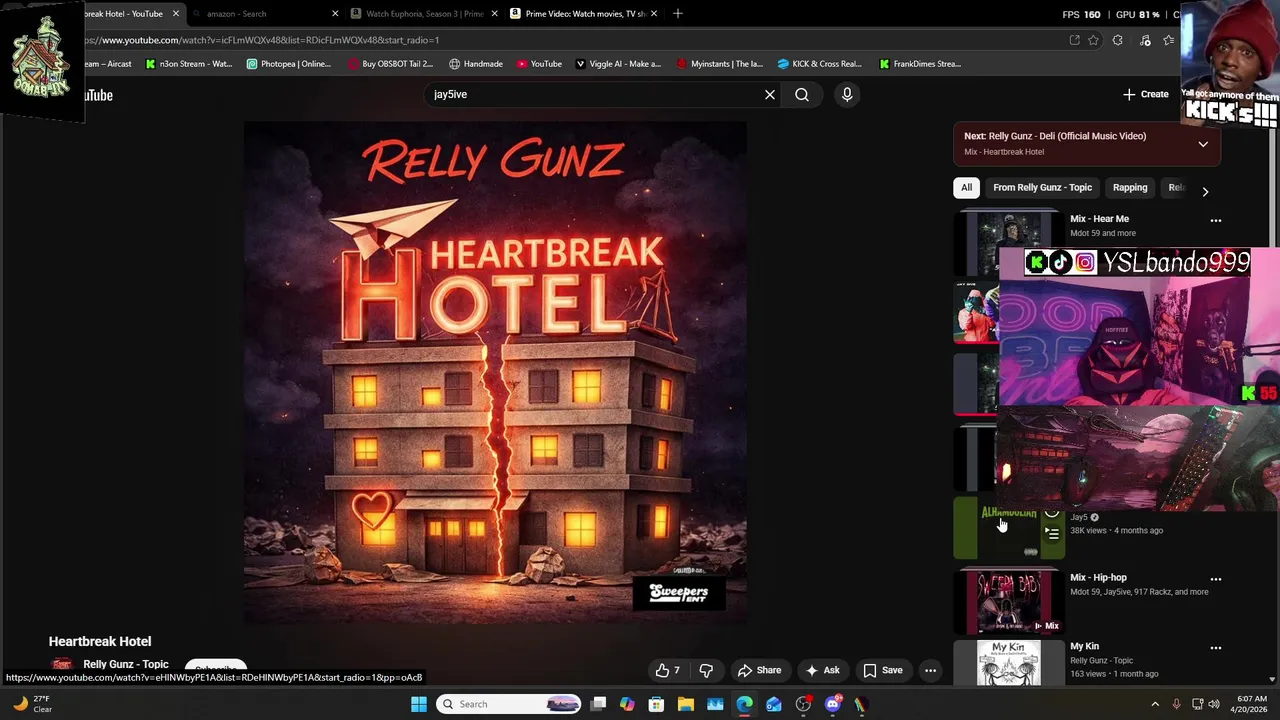
Task: Select the From Relly Gunz - Topic chip
Action: click(1042, 188)
